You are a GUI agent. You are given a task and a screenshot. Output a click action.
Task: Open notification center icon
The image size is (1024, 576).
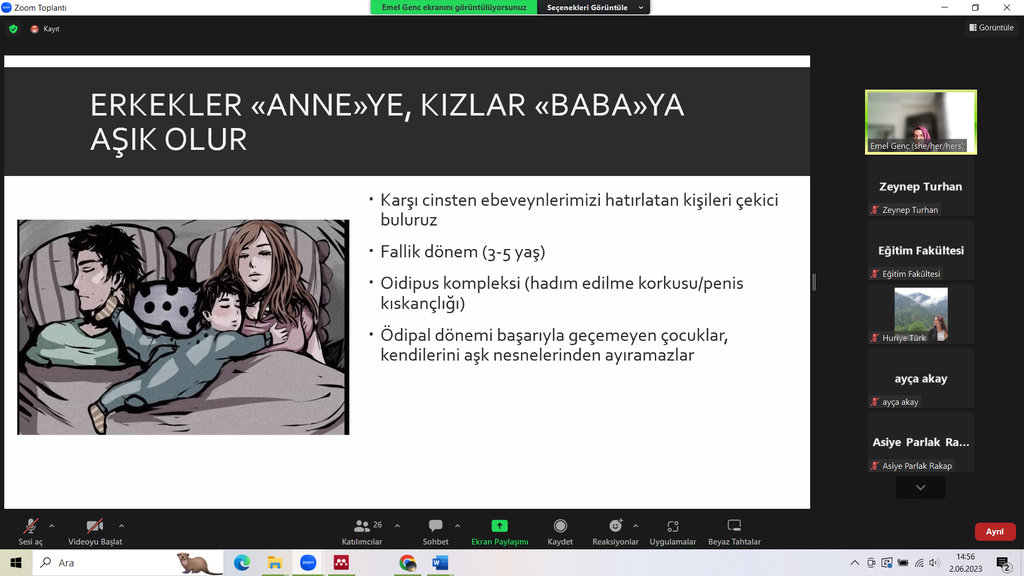tap(1004, 562)
